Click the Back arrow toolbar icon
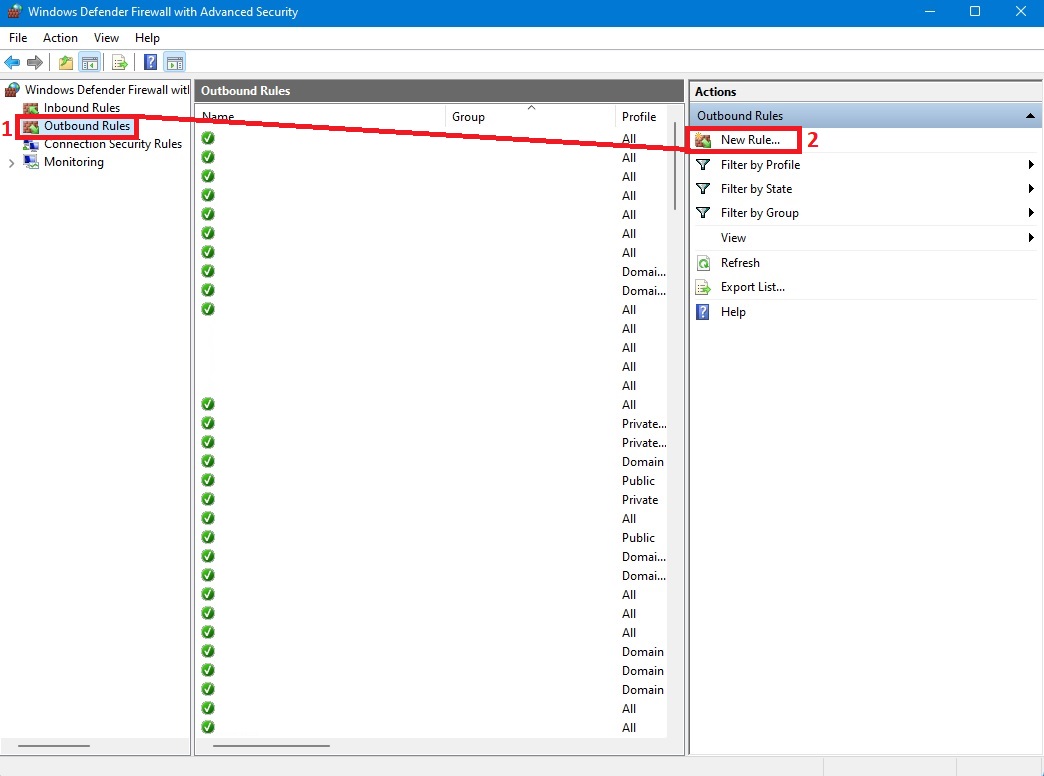The height and width of the screenshot is (776, 1044). coord(12,63)
